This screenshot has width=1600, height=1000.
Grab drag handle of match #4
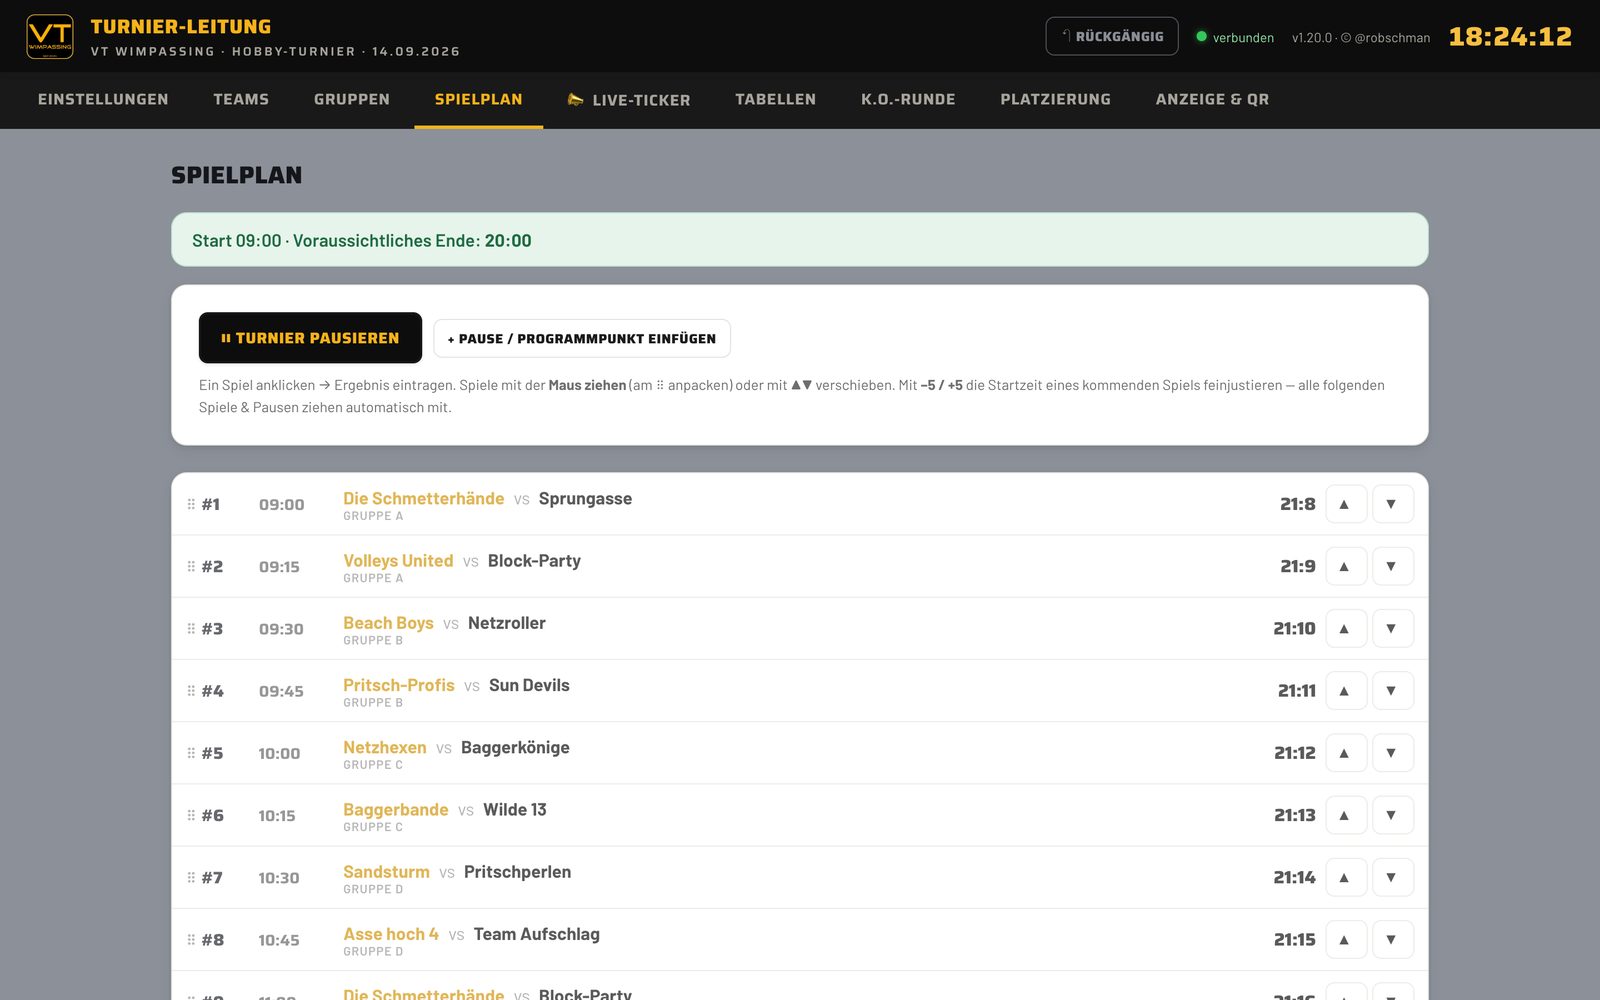coord(191,691)
